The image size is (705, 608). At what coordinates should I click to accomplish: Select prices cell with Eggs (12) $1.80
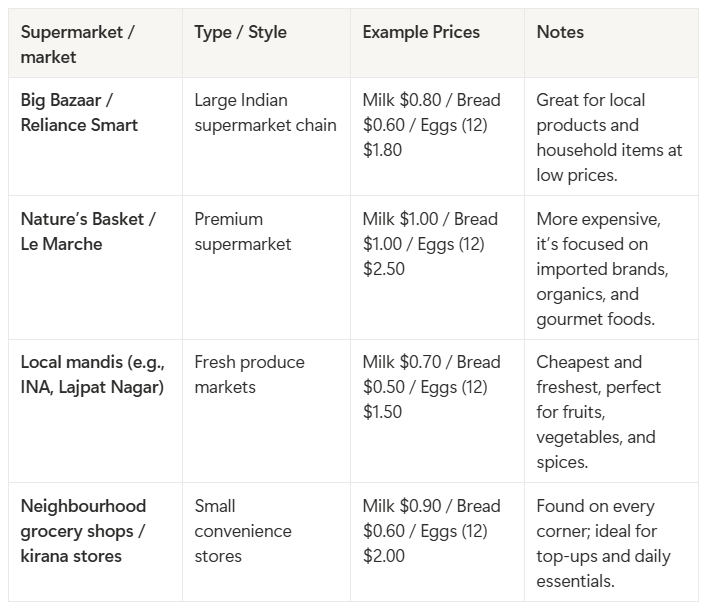[431, 125]
